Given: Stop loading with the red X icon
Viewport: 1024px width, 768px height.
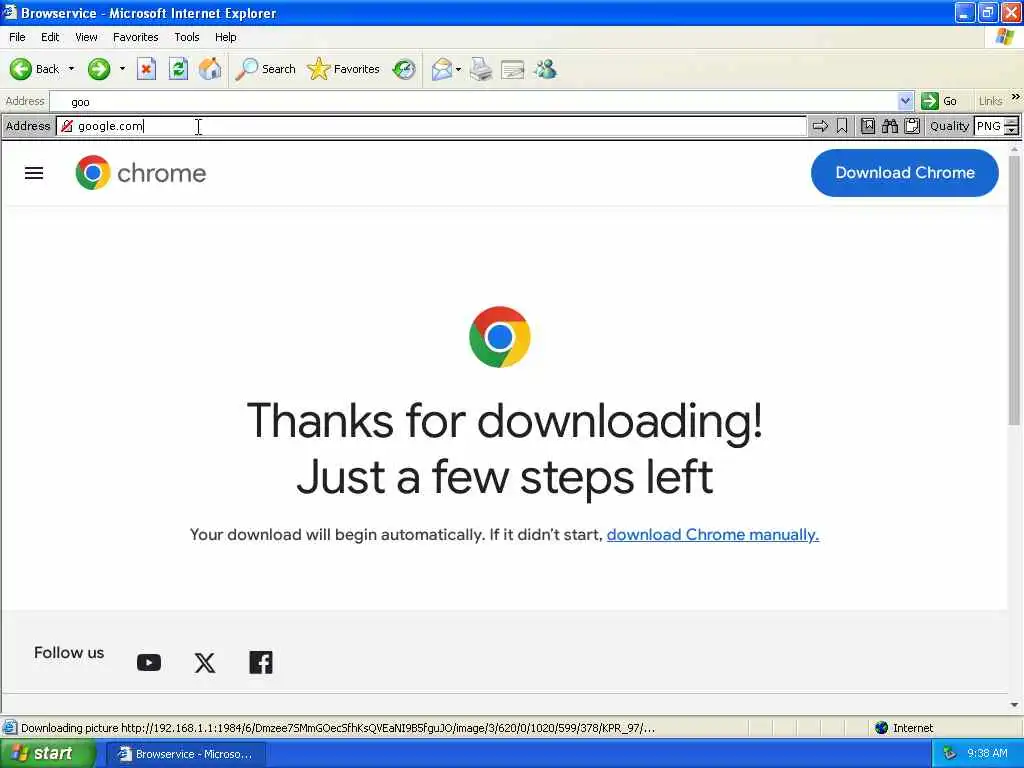Looking at the screenshot, I should (x=146, y=69).
